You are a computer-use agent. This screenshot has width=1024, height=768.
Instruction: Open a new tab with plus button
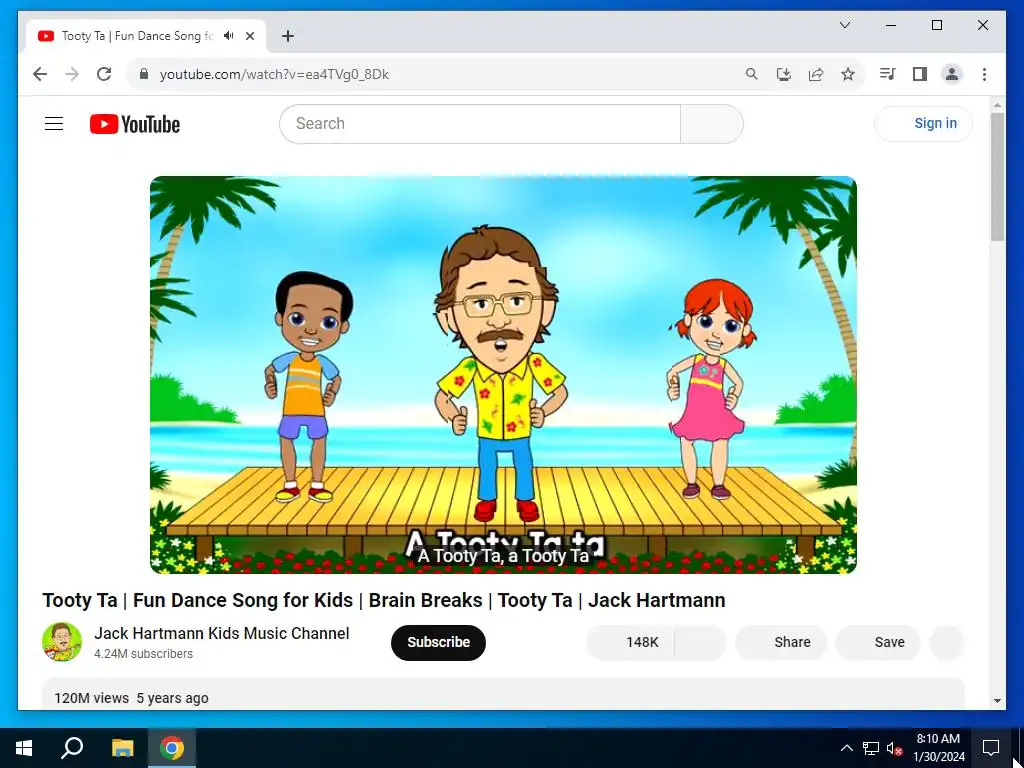287,36
